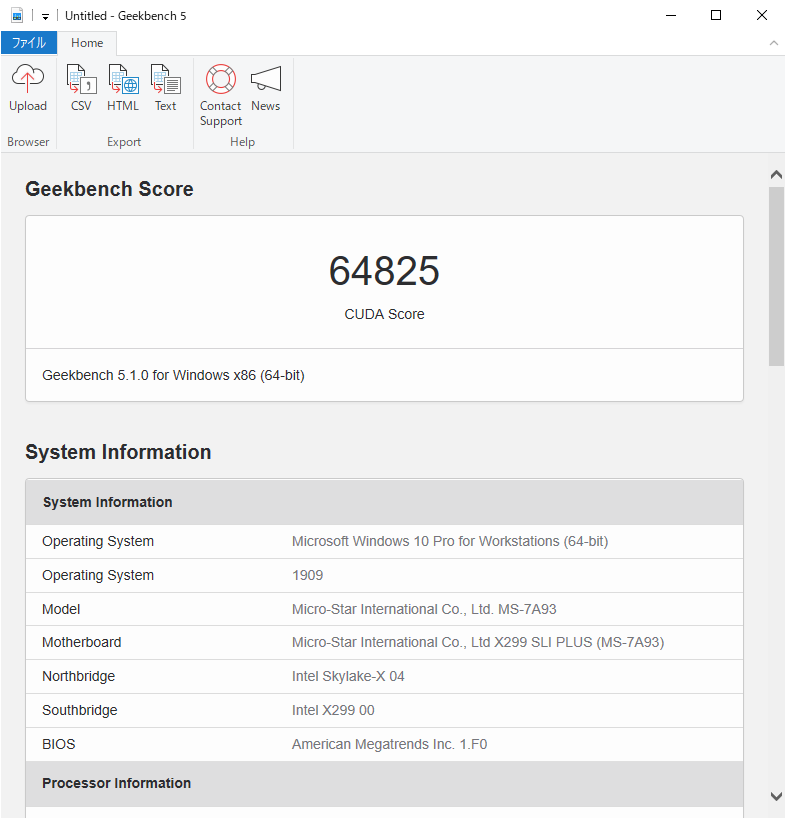The width and height of the screenshot is (786, 819).
Task: Click the vertical scrollbar thumb
Action: click(x=777, y=277)
